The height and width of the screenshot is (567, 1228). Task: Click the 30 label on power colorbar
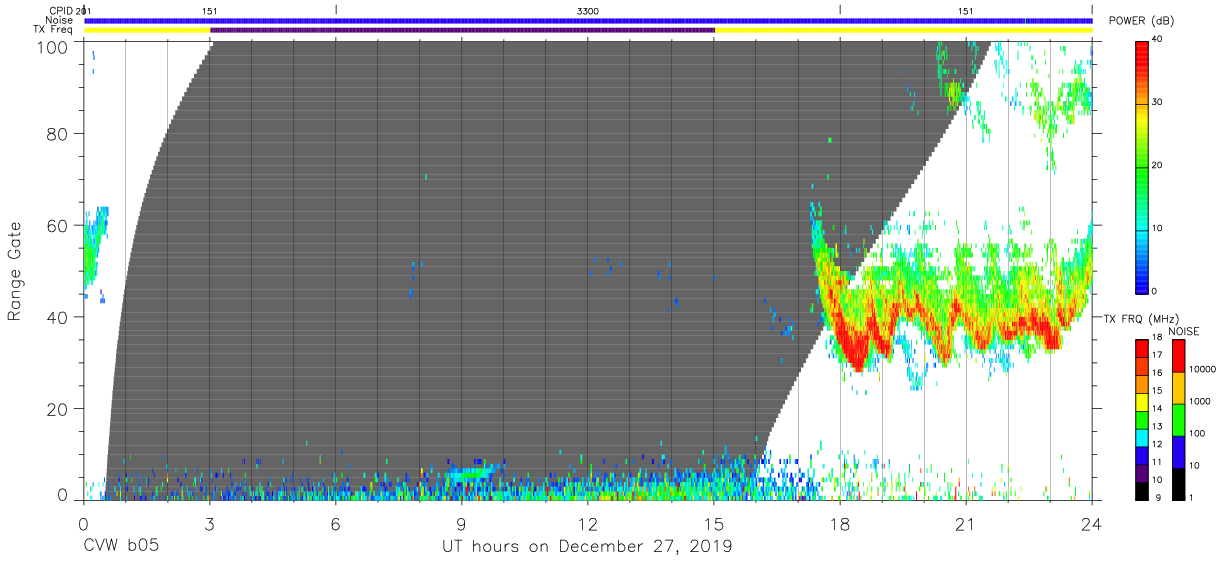(x=1158, y=102)
